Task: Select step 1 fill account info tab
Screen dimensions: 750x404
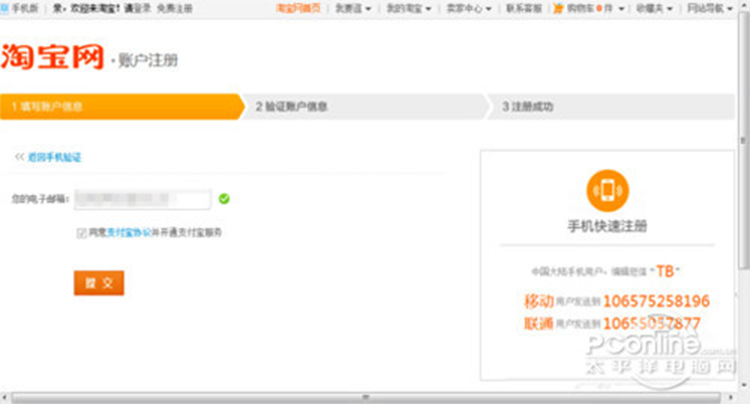Action: [122, 106]
